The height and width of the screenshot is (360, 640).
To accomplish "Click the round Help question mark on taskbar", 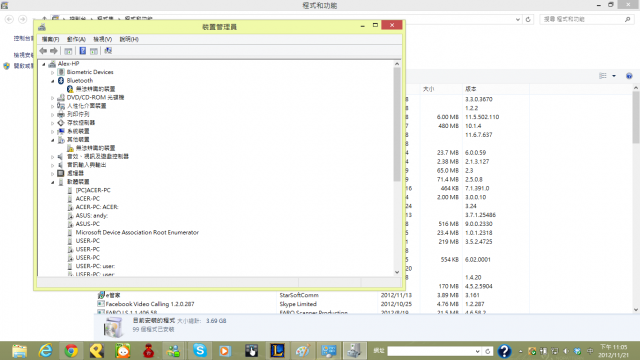I will (504, 351).
